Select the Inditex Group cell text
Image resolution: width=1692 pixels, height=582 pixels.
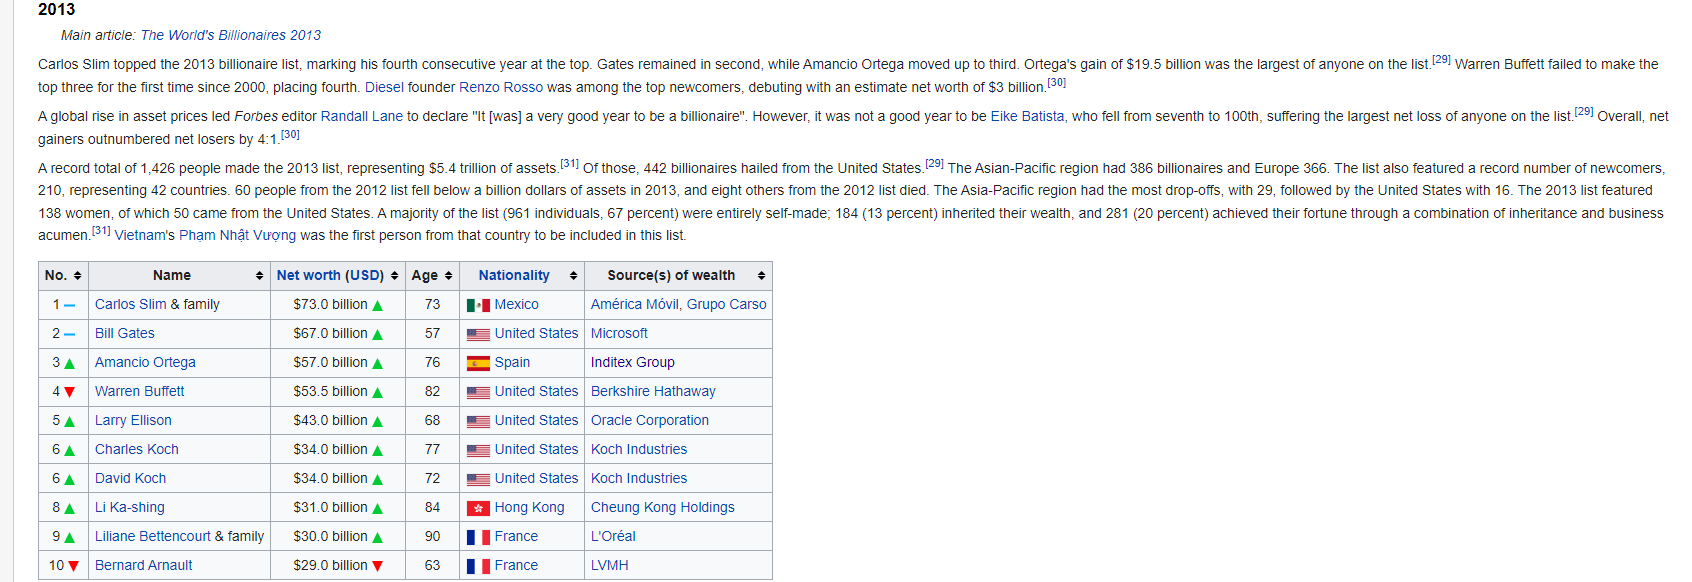click(x=633, y=362)
